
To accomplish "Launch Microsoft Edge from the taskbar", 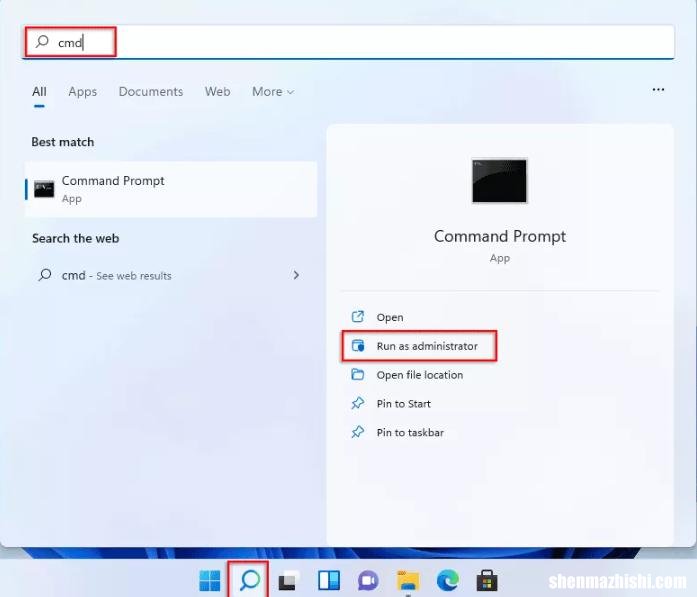I will coord(448,581).
